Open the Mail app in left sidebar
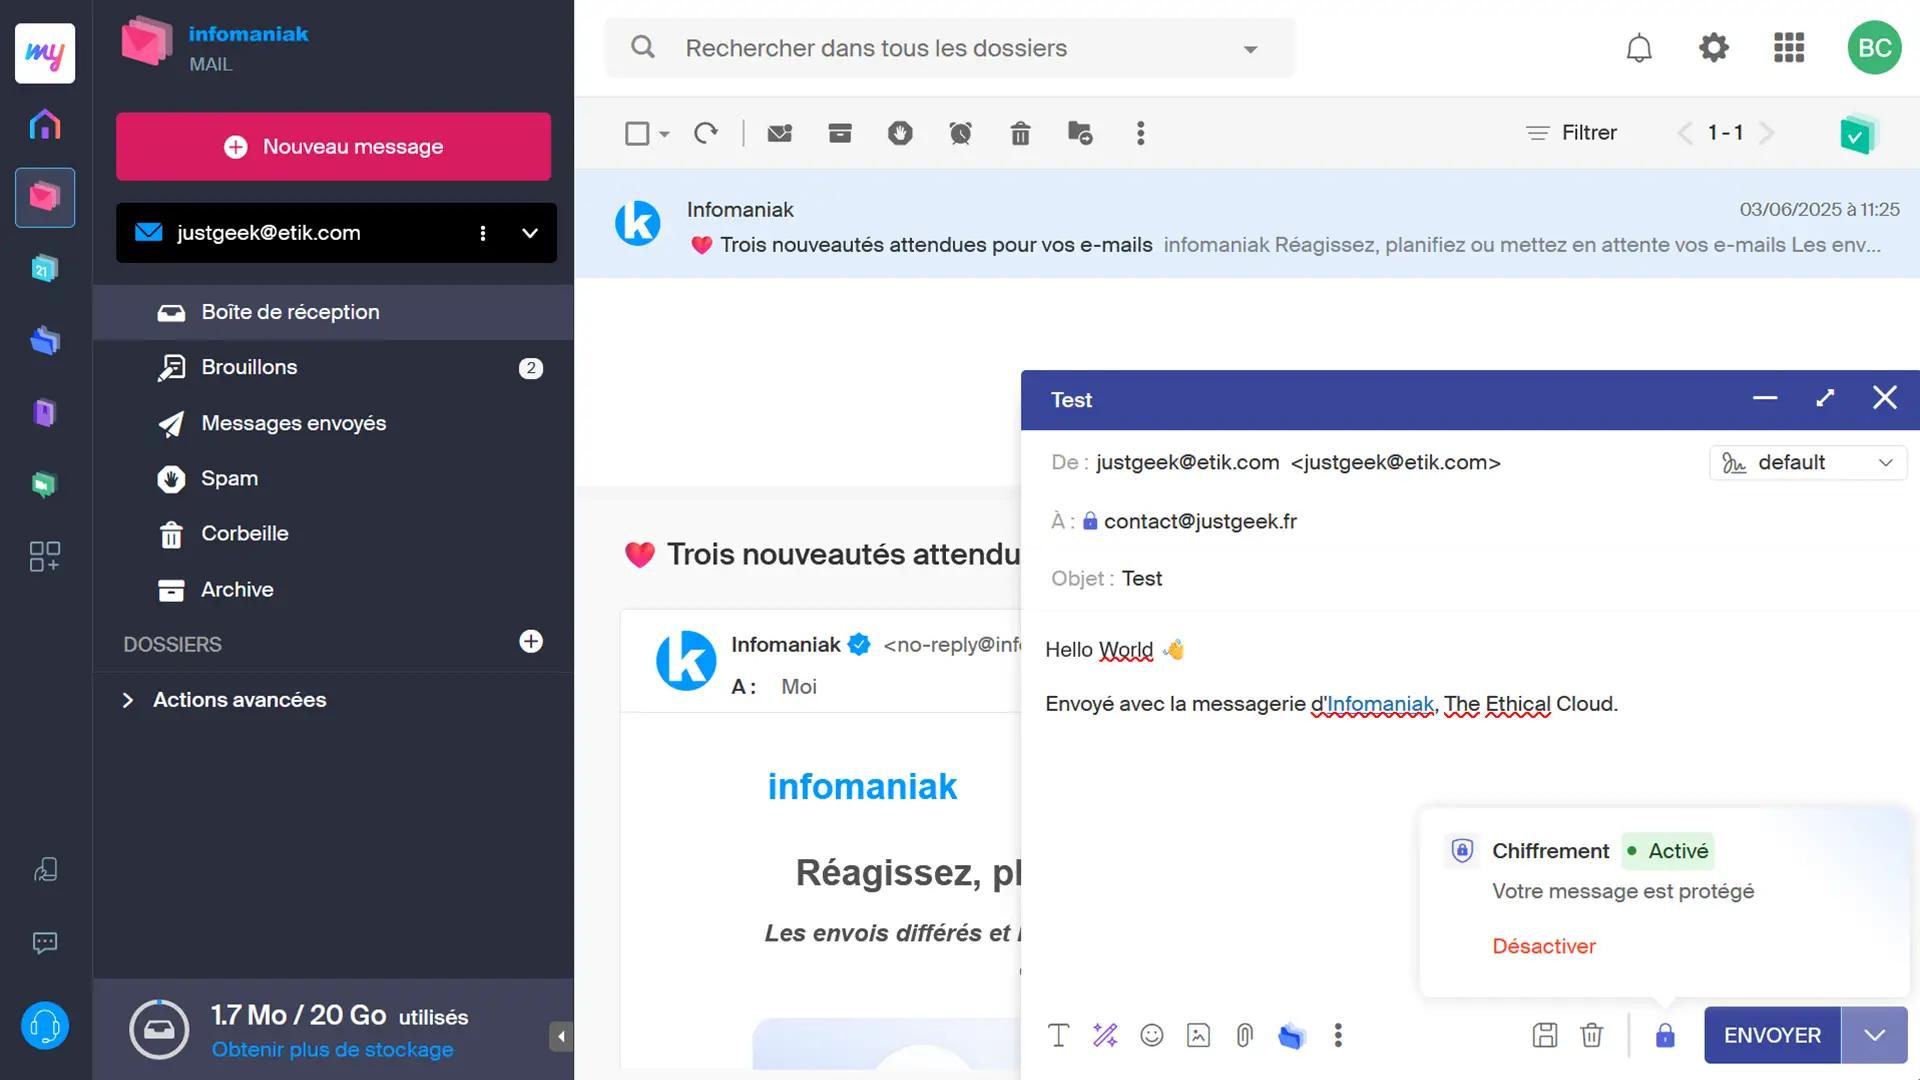1920x1080 pixels. coord(45,197)
